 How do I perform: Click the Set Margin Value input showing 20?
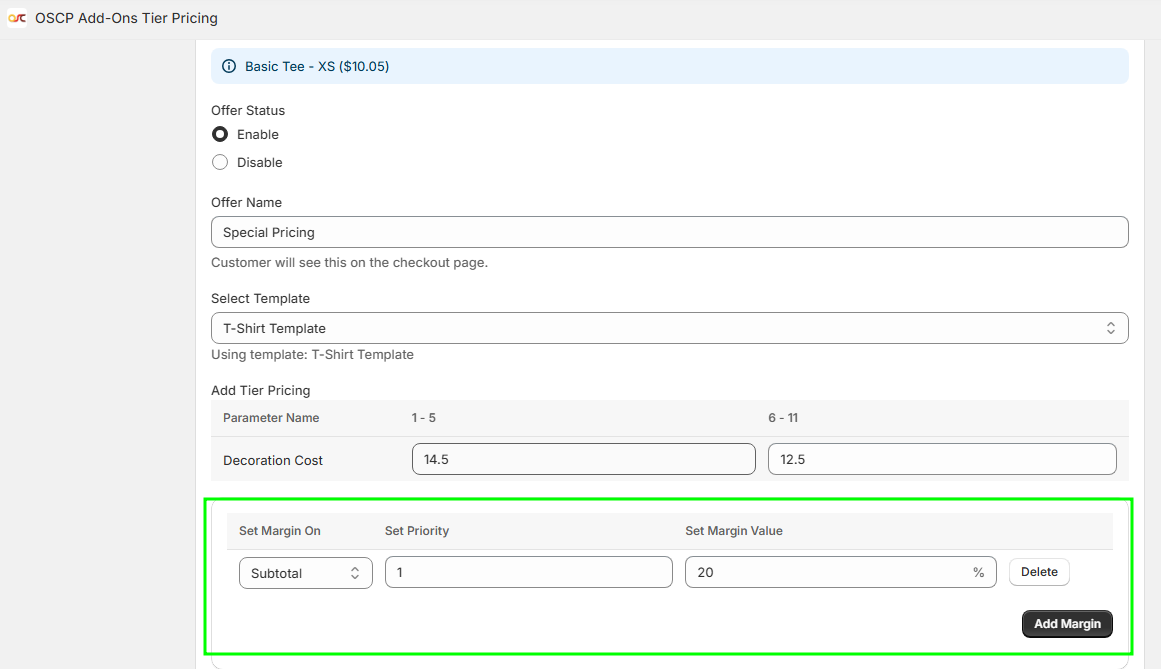[825, 572]
